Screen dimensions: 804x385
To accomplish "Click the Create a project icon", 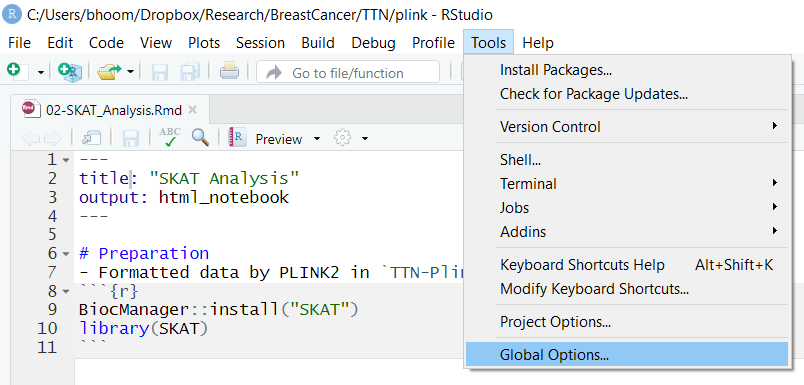I will (x=69, y=72).
